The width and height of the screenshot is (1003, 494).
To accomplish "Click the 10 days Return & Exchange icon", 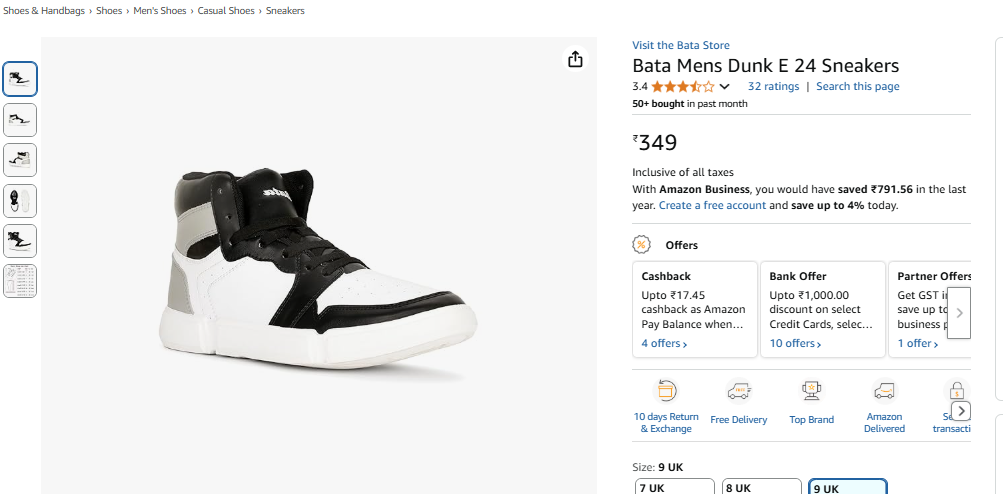I will click(666, 390).
